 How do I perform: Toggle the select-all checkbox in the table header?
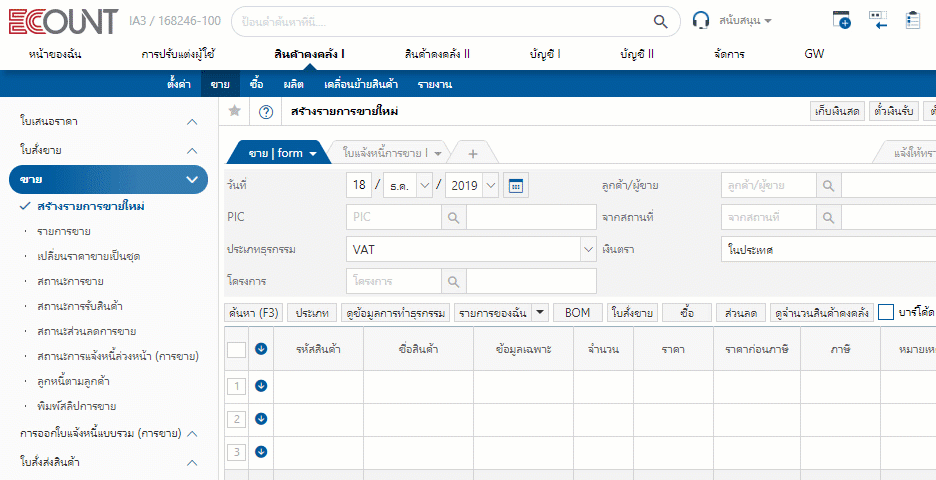click(236, 349)
